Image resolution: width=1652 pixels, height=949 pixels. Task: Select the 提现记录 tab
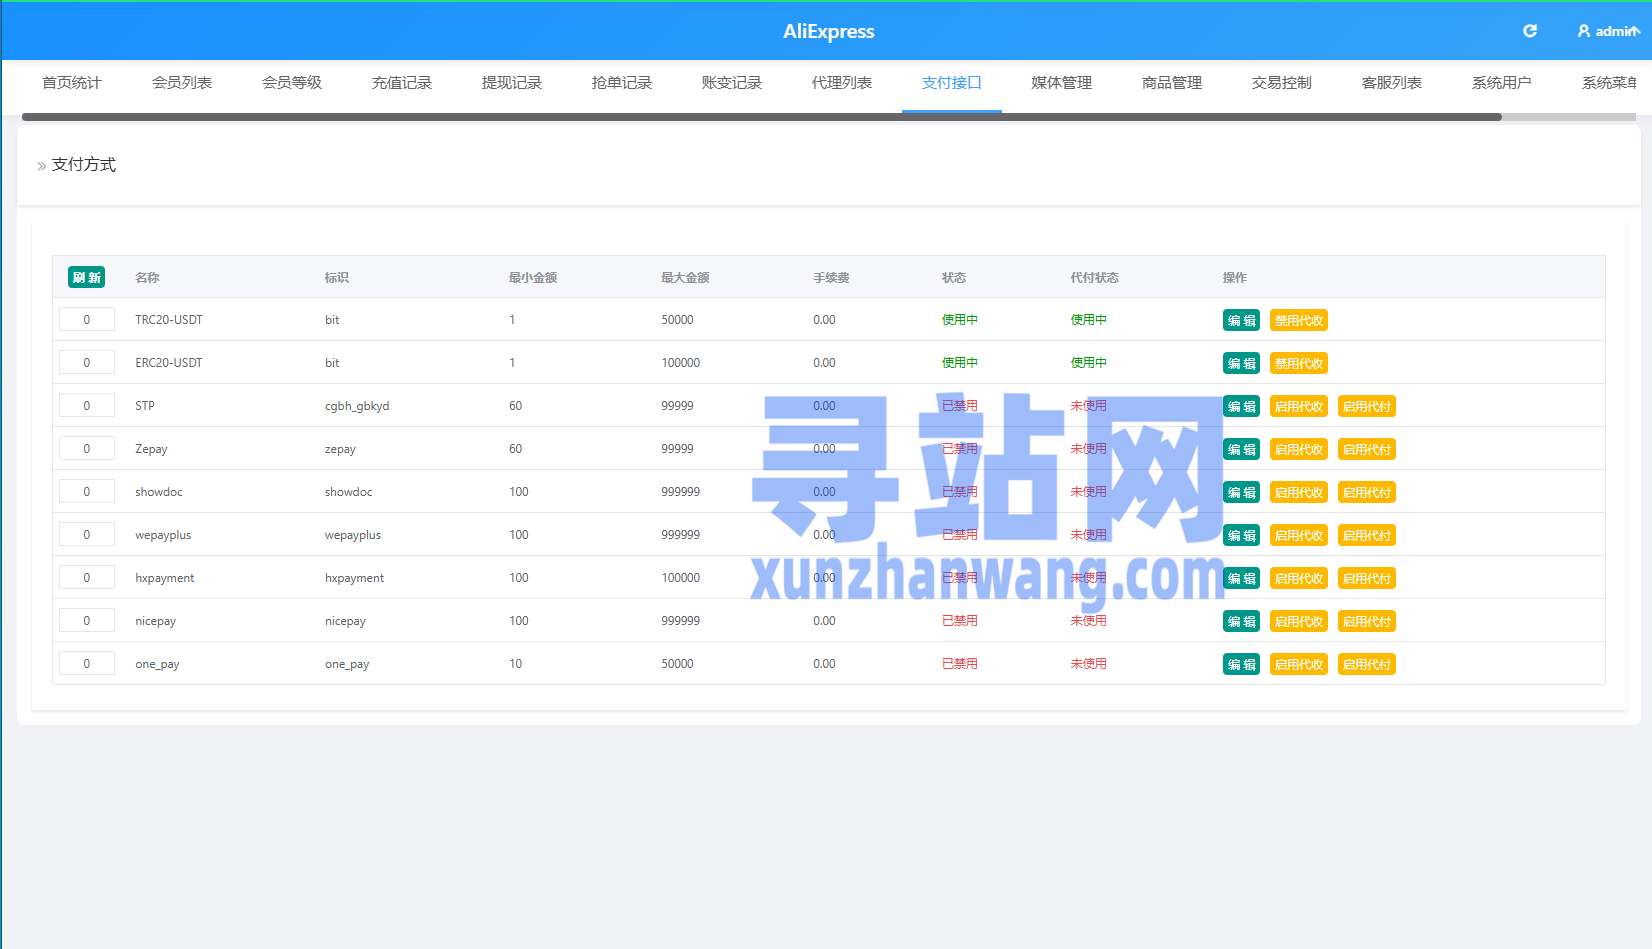click(x=512, y=83)
